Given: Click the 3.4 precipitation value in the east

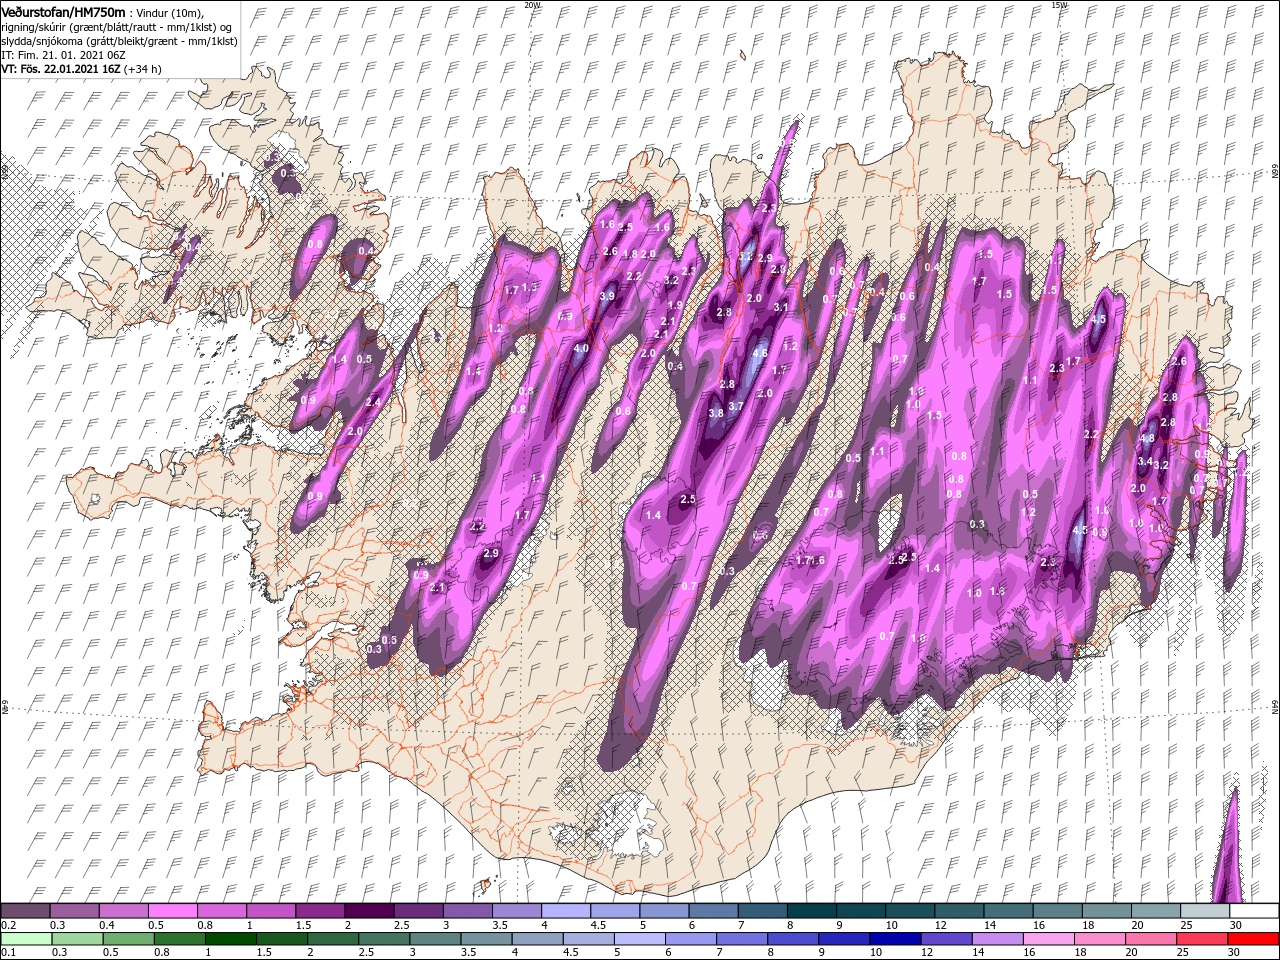Looking at the screenshot, I should (1146, 461).
